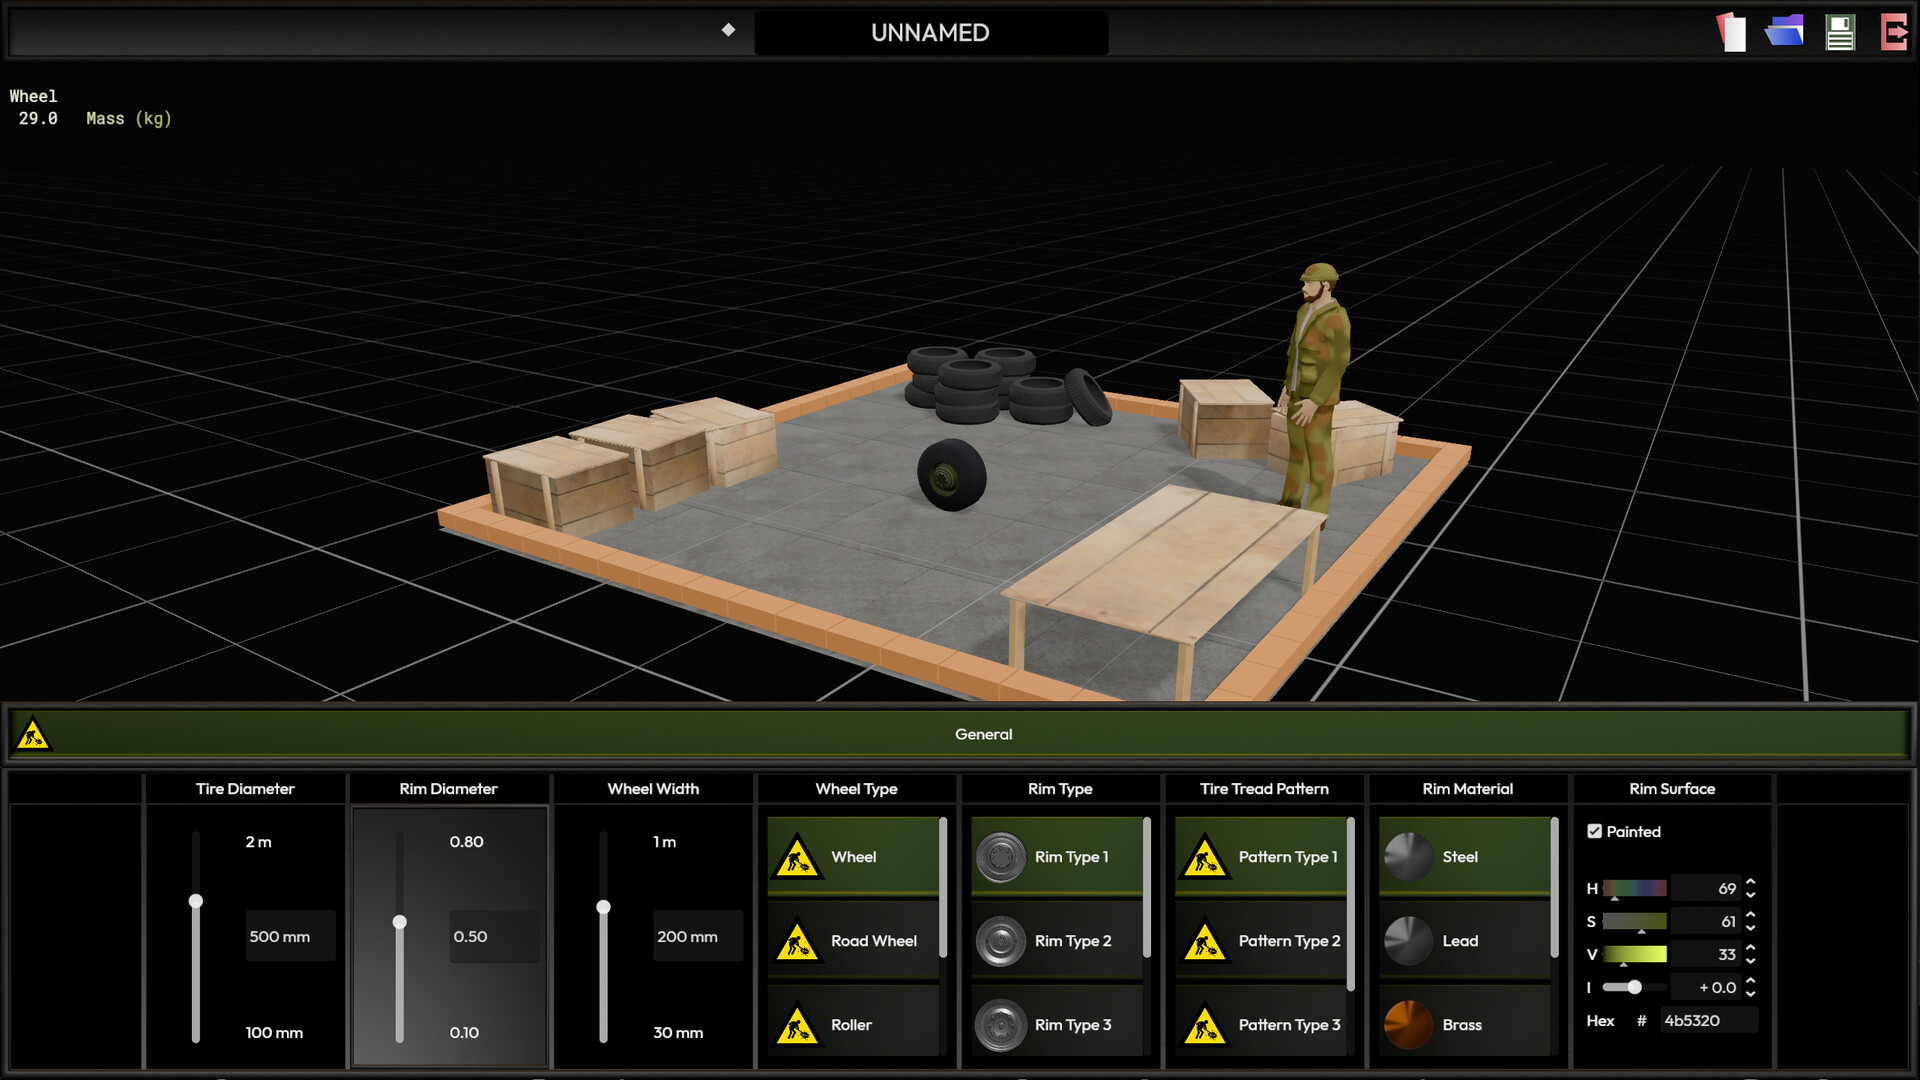This screenshot has width=1920, height=1080.
Task: Select Rim Type 1 with its rim icon
Action: [x=1002, y=856]
